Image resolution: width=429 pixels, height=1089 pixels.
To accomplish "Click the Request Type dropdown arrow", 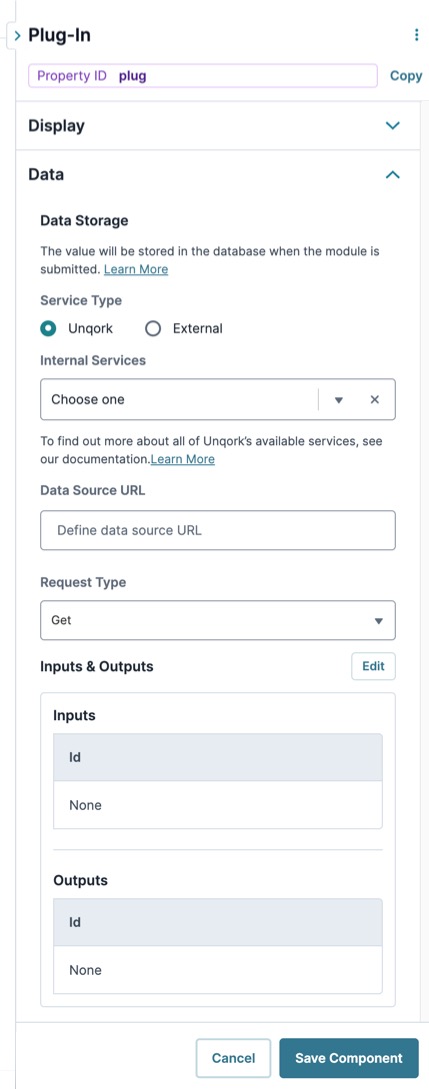I will 378,621.
